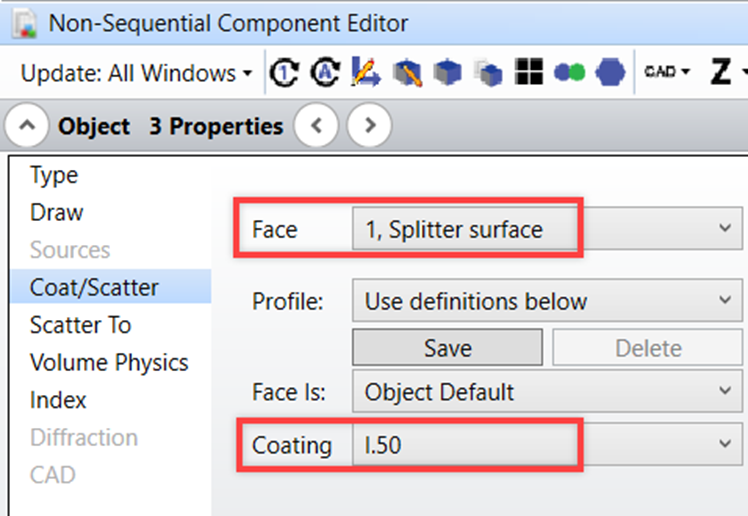
Task: Click the Update refresh icon marked 1
Action: pos(285,73)
